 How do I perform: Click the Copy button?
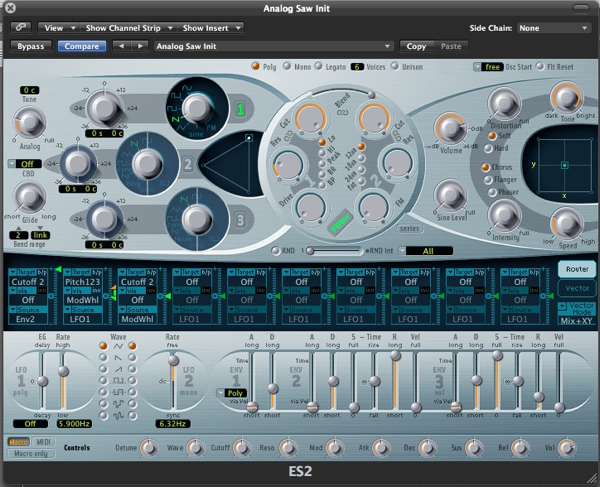click(x=416, y=46)
